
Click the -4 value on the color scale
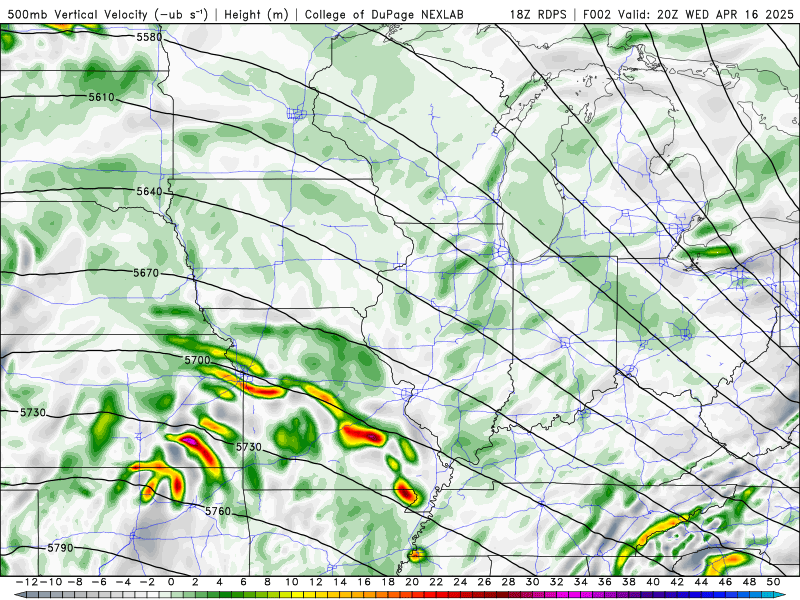124,582
